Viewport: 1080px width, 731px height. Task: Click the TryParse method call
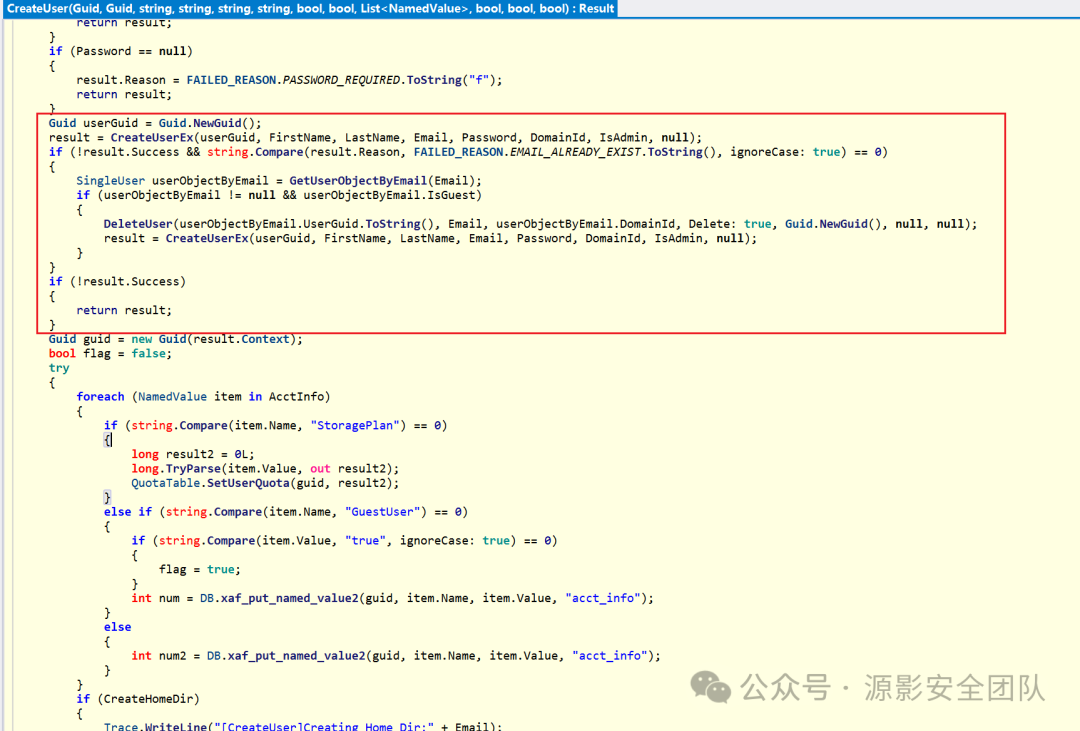pyautogui.click(x=193, y=469)
